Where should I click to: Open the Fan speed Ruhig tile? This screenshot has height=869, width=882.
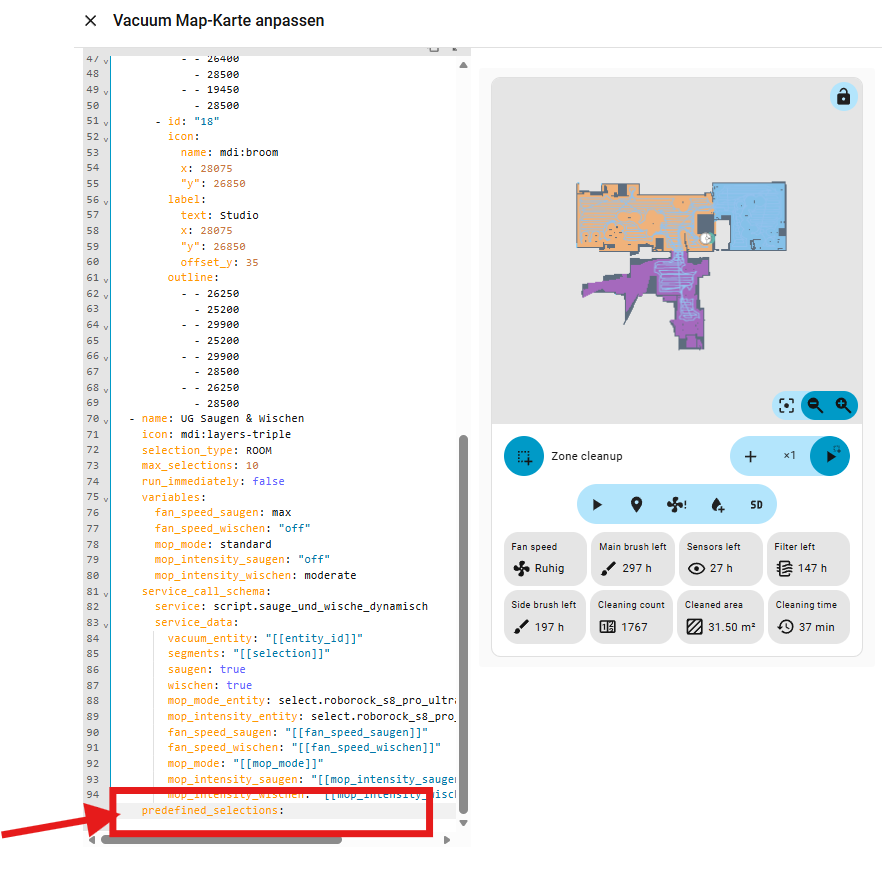point(543,559)
